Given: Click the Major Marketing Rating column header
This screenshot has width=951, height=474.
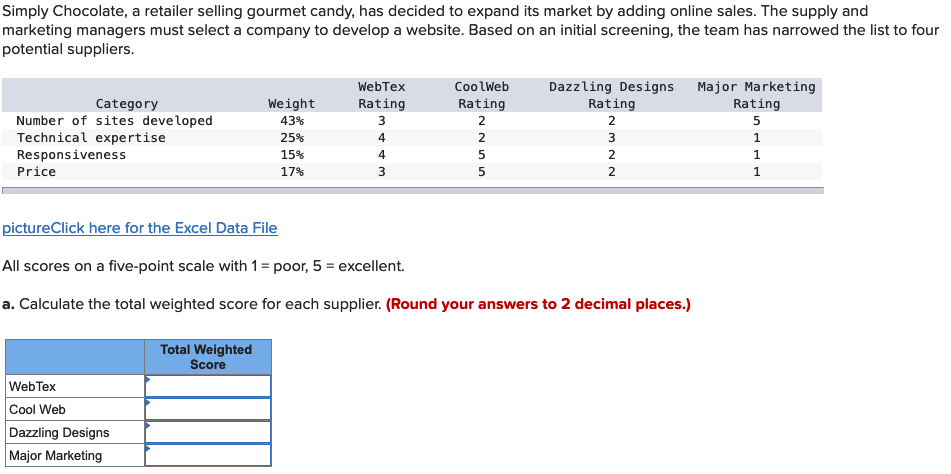Looking at the screenshot, I should pos(756,95).
